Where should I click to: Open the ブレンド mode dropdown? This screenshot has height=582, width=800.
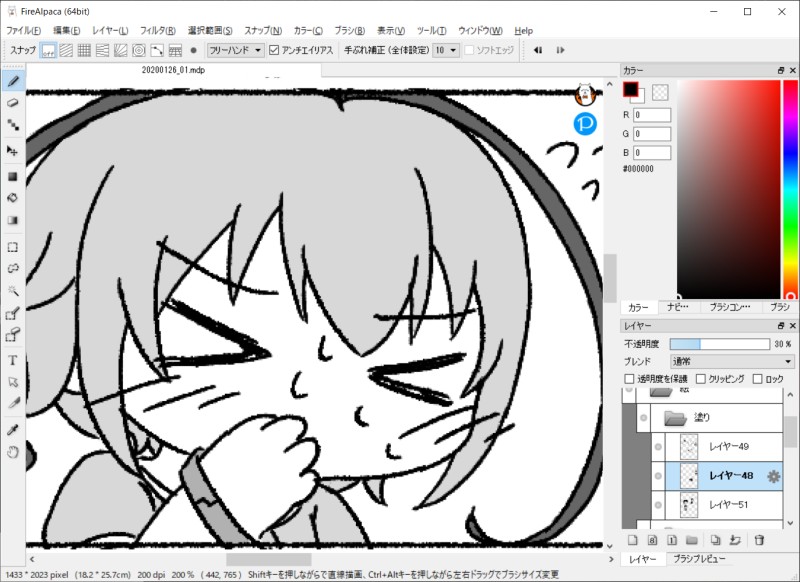click(x=732, y=362)
